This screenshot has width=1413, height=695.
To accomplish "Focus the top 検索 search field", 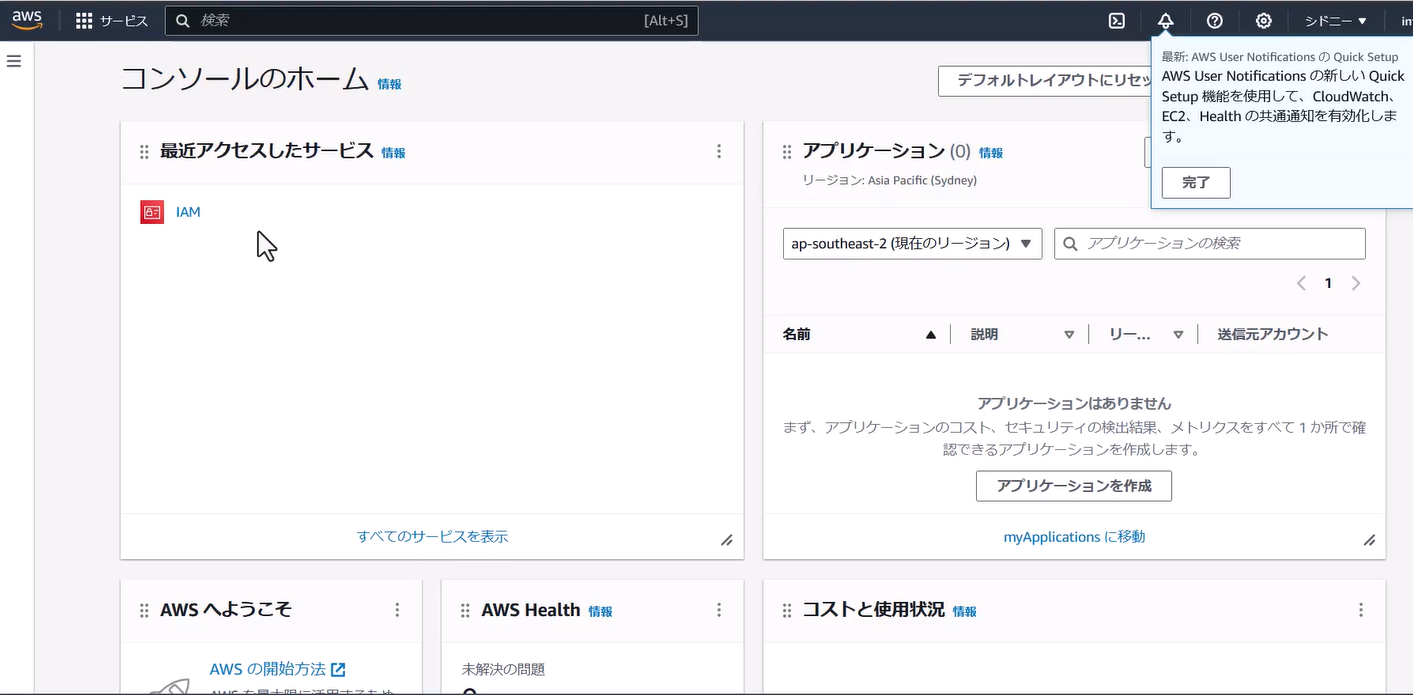I will pos(431,21).
